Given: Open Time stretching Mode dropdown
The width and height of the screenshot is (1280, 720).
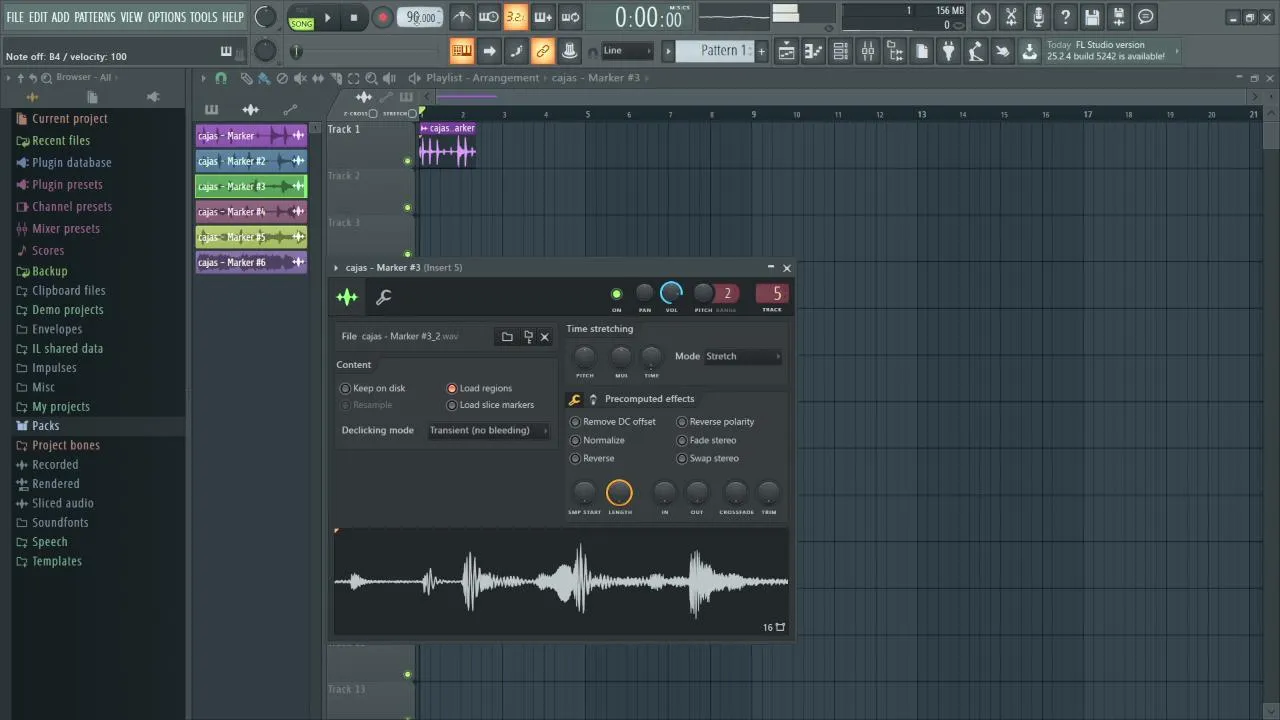Looking at the screenshot, I should [x=743, y=356].
